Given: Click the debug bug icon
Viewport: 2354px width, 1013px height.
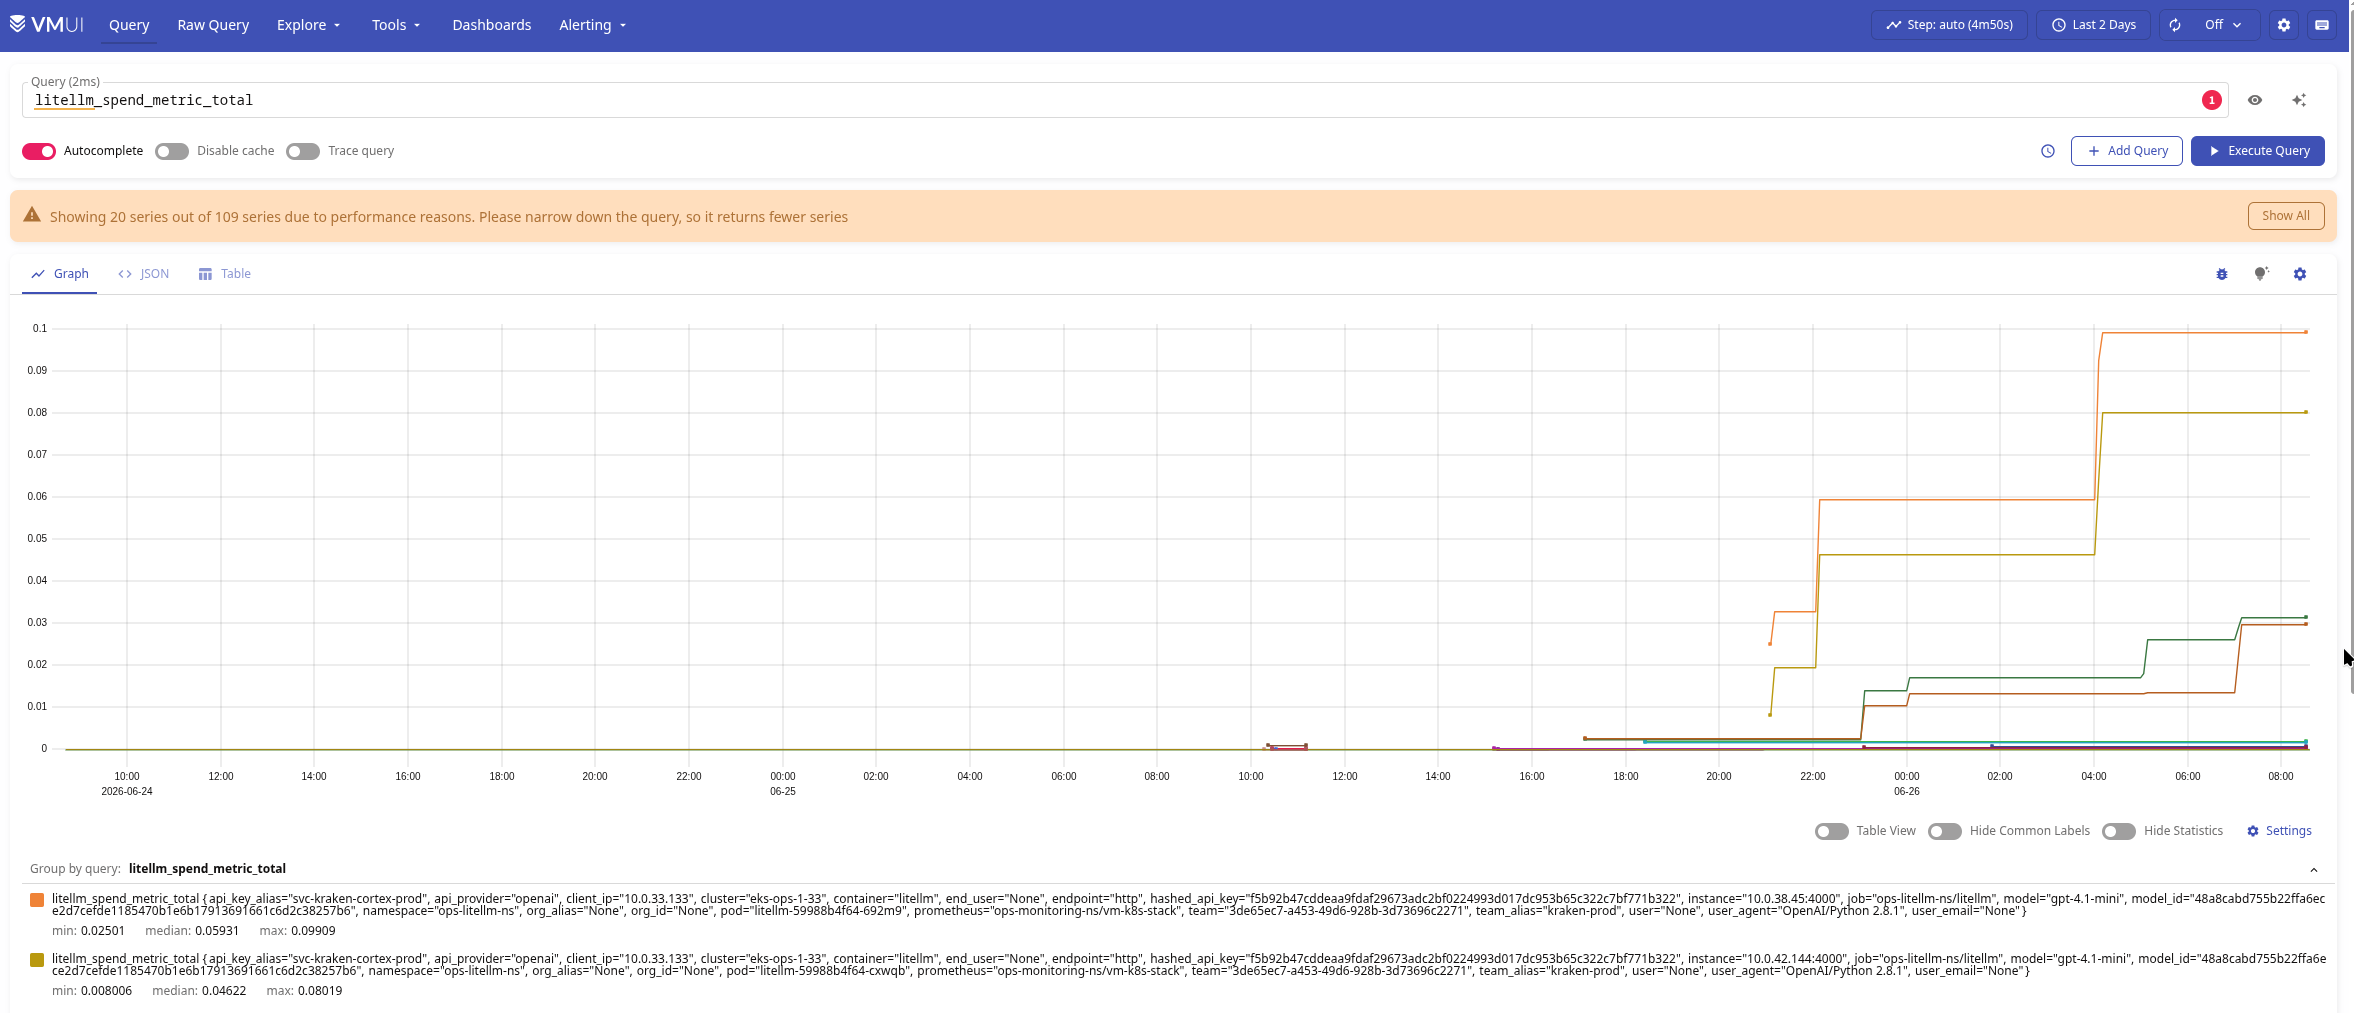Looking at the screenshot, I should click(2222, 274).
